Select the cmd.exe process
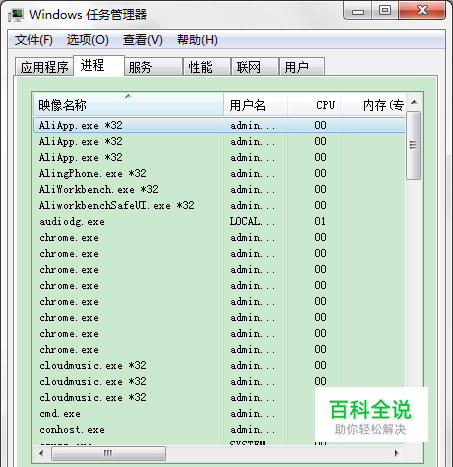The image size is (453, 467). (219, 414)
